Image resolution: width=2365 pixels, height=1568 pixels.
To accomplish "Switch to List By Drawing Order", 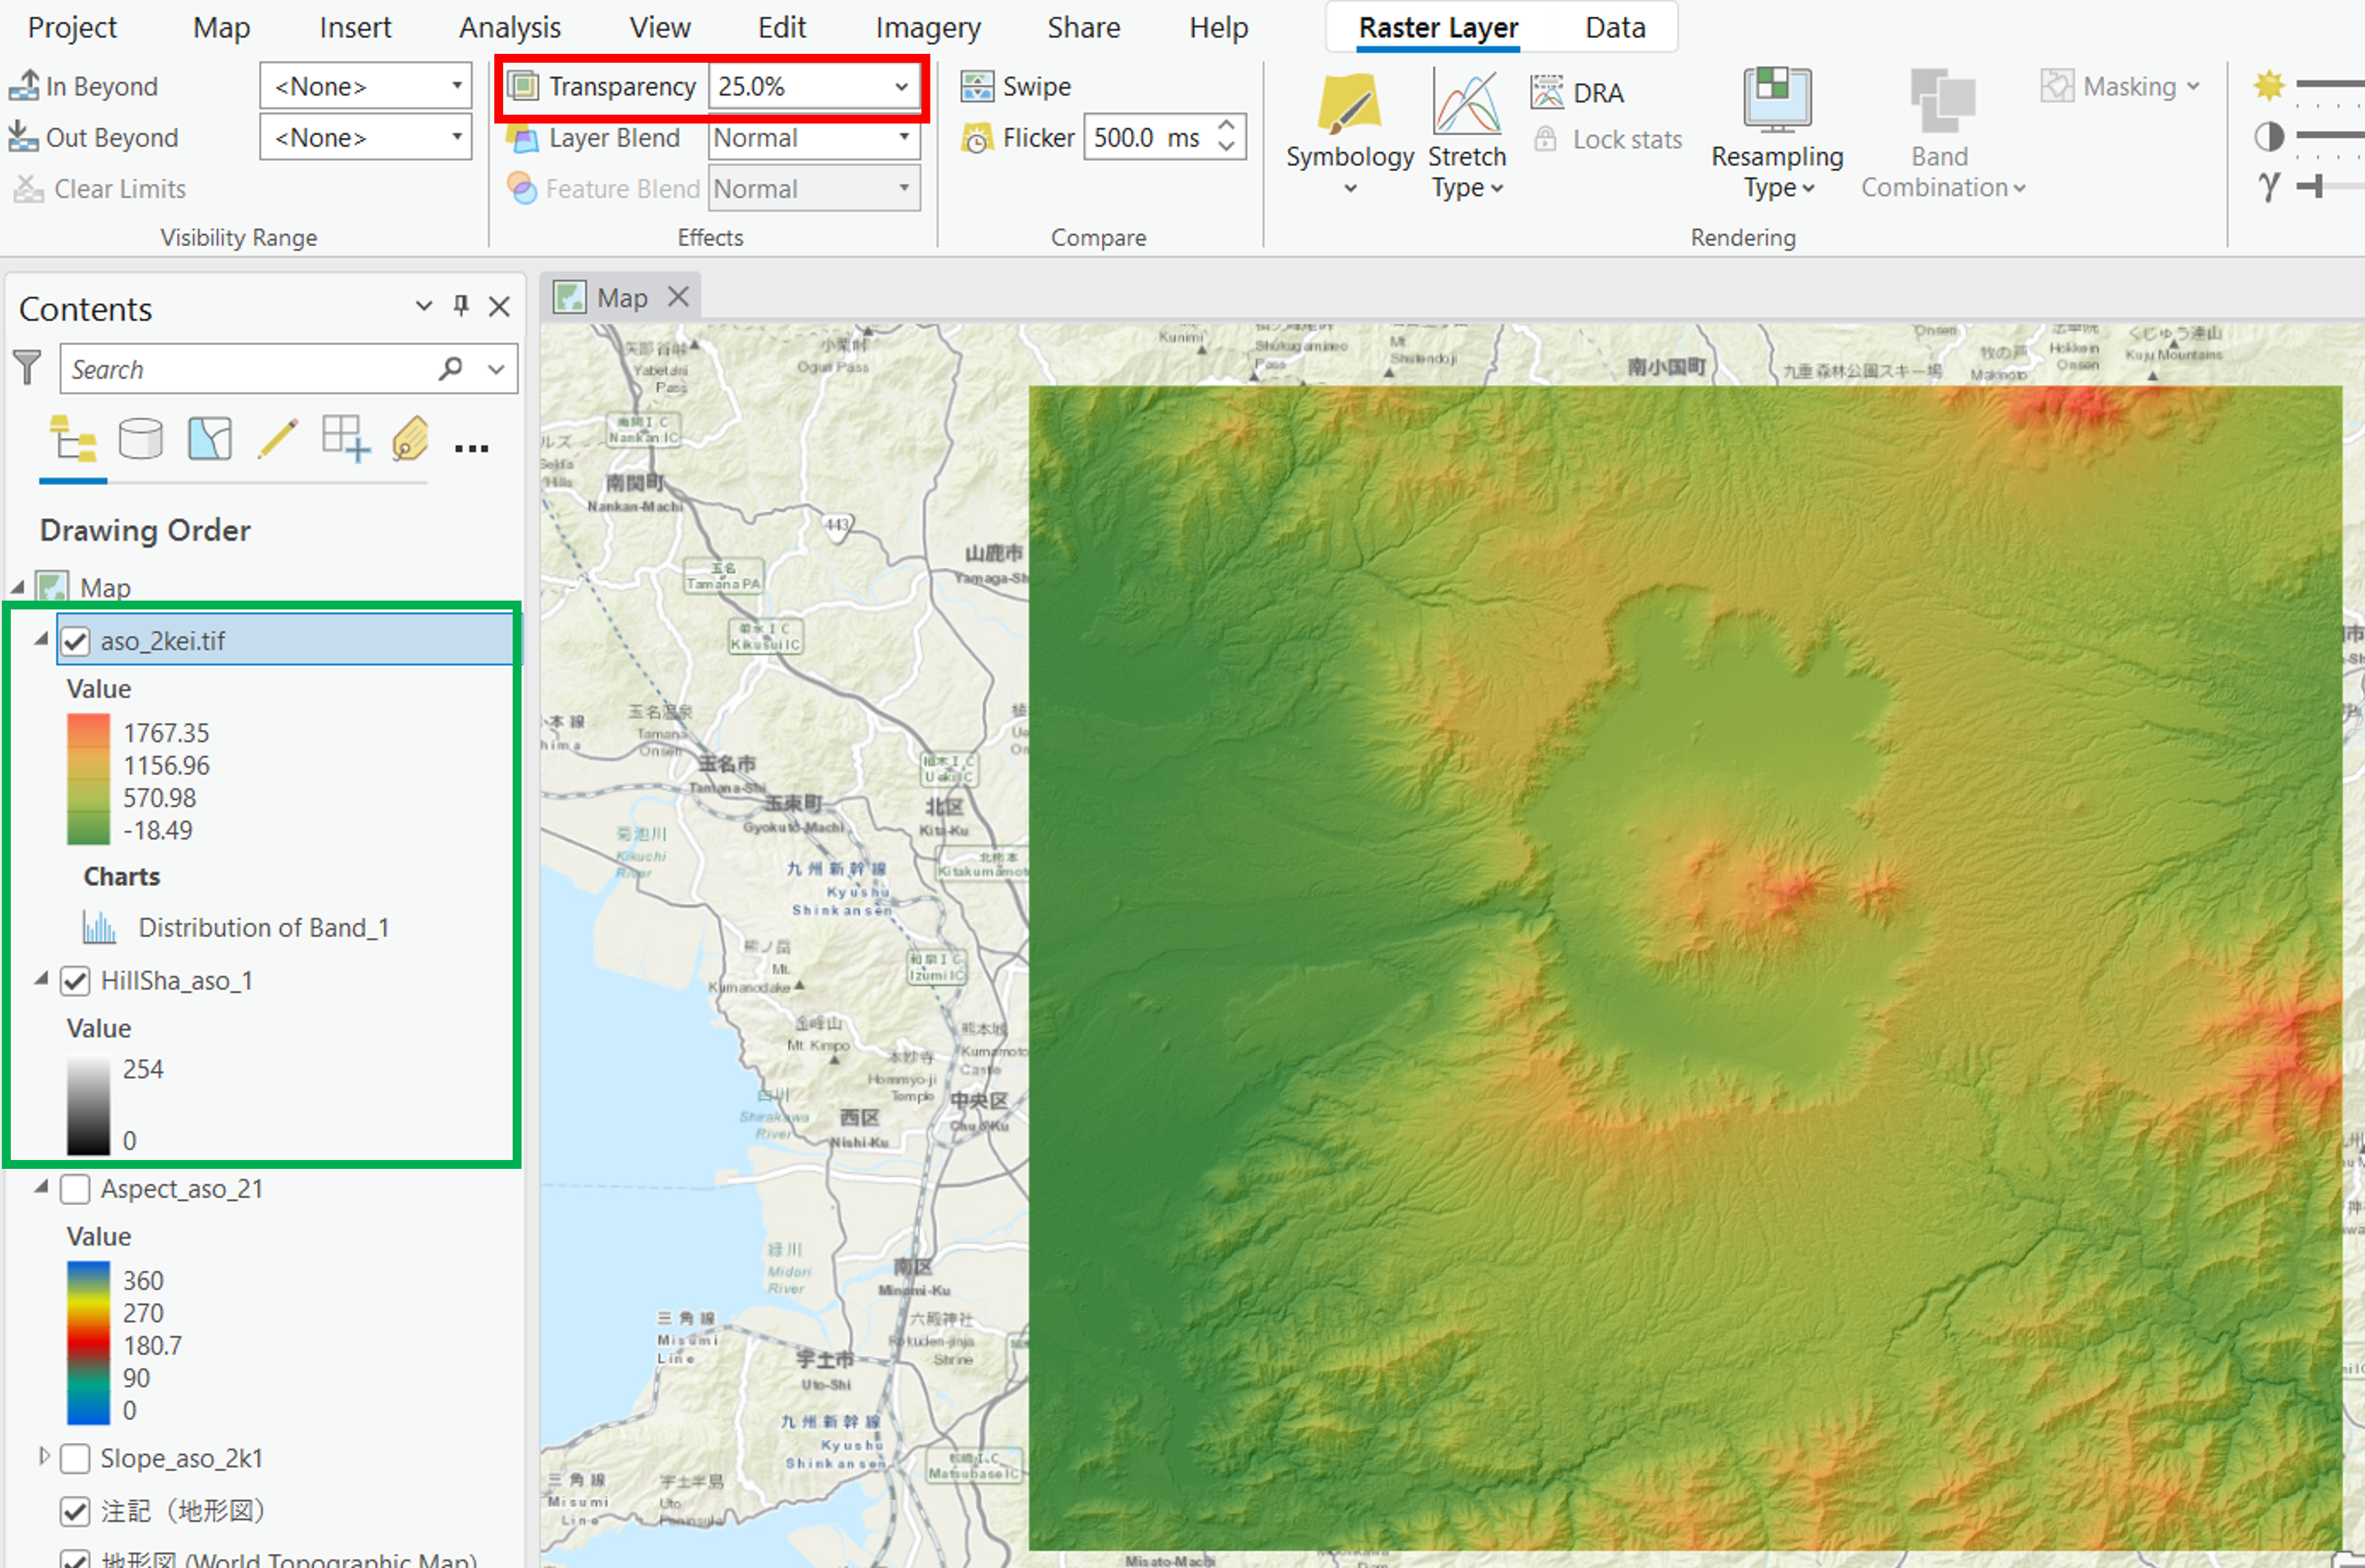I will click(x=73, y=439).
